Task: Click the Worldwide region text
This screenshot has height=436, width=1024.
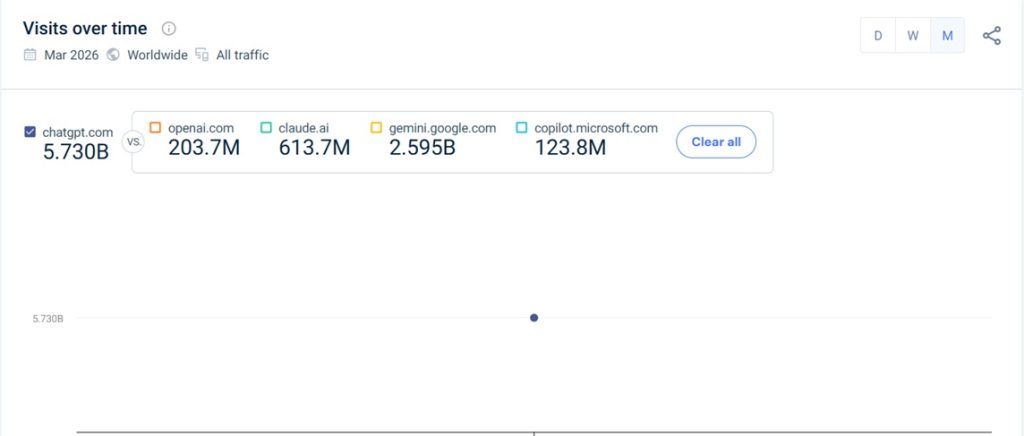Action: (x=157, y=55)
